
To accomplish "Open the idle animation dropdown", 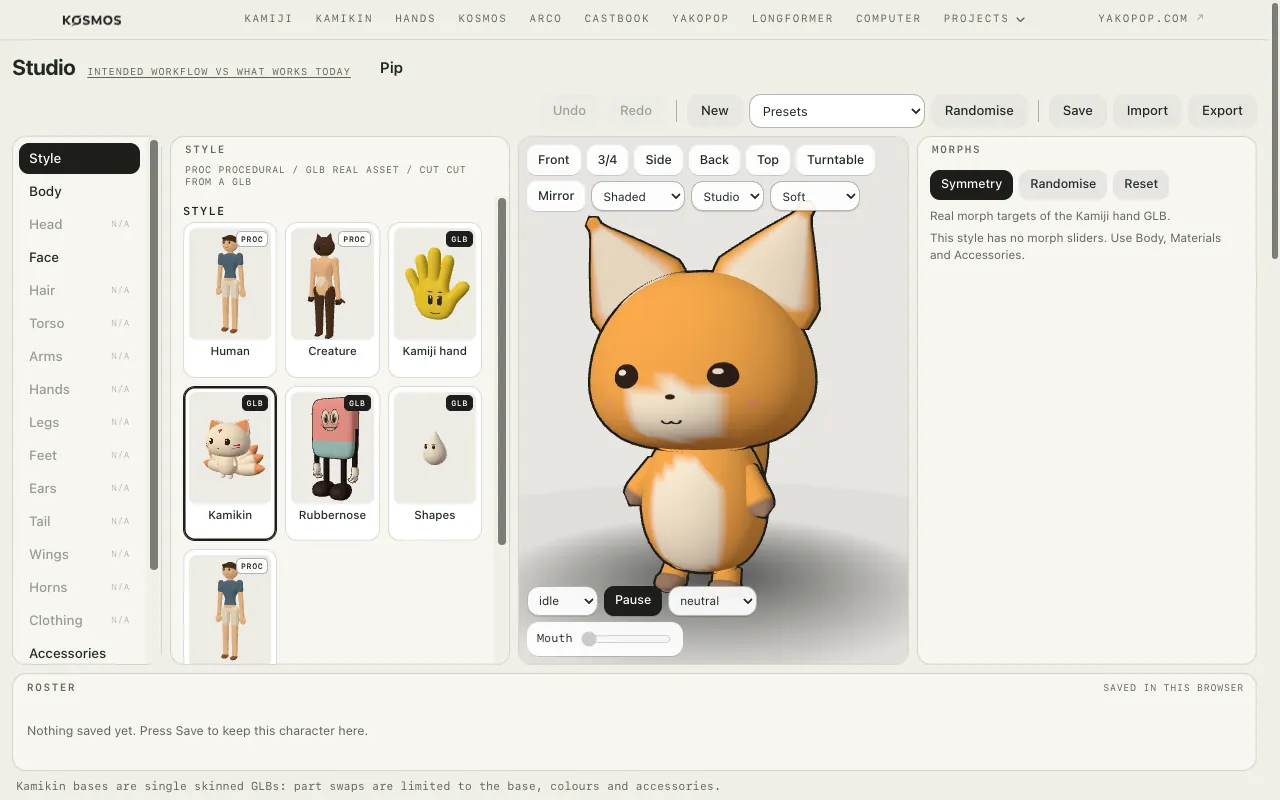I will click(x=562, y=601).
